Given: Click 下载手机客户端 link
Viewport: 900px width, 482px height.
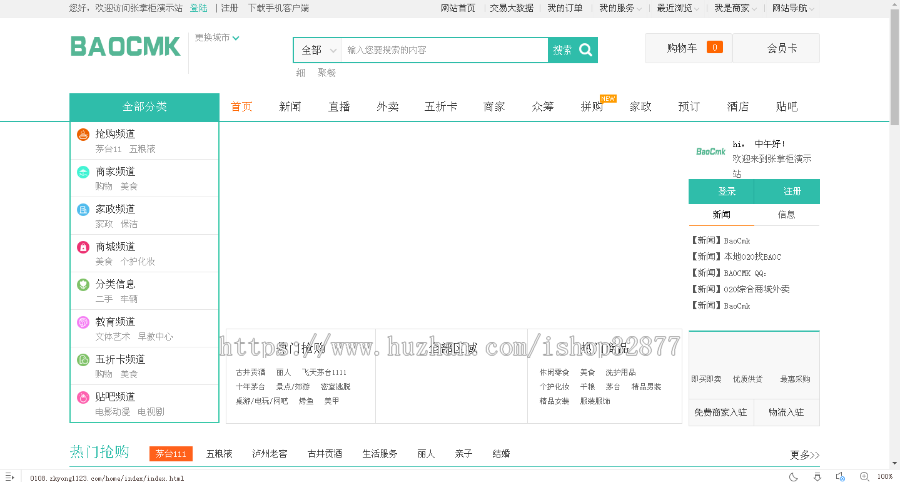Looking at the screenshot, I should click(278, 8).
